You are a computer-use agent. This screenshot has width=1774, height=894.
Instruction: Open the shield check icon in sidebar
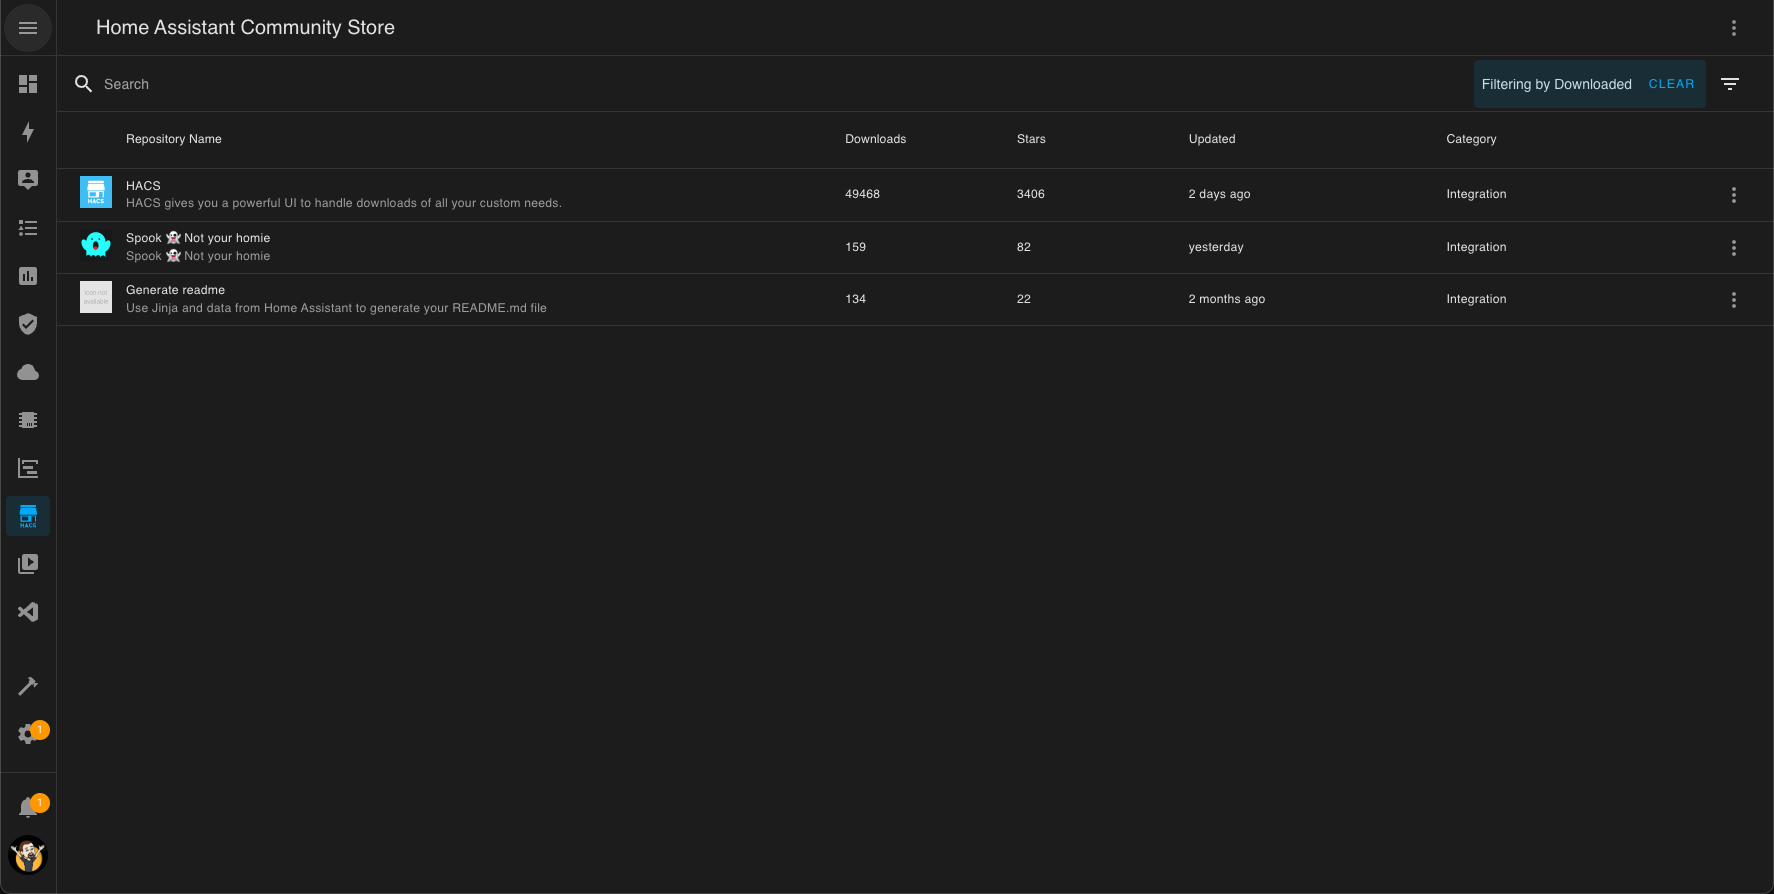28,324
